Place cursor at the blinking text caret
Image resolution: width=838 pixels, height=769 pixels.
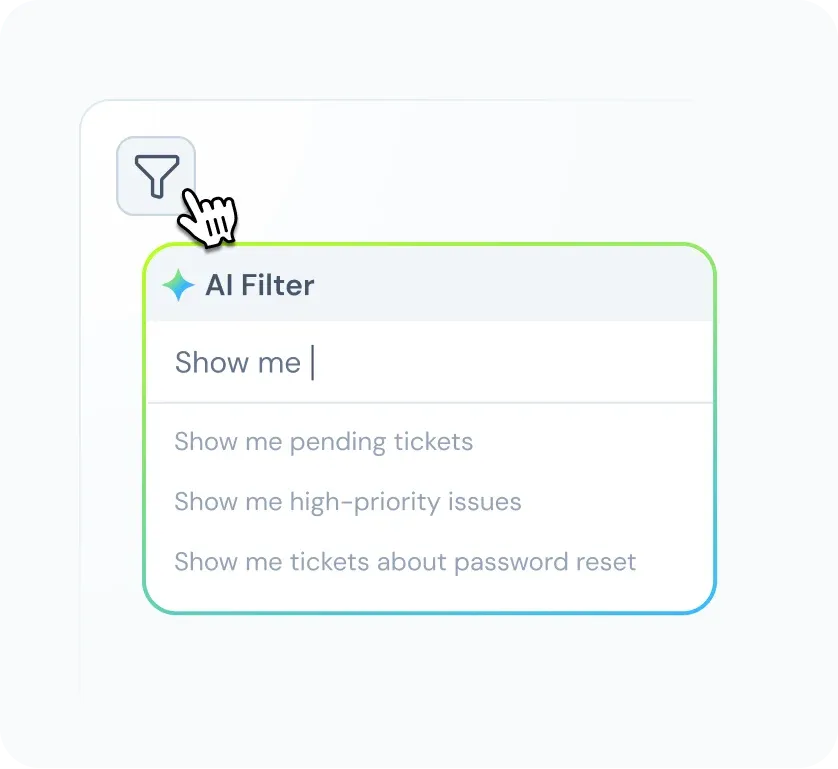point(313,363)
